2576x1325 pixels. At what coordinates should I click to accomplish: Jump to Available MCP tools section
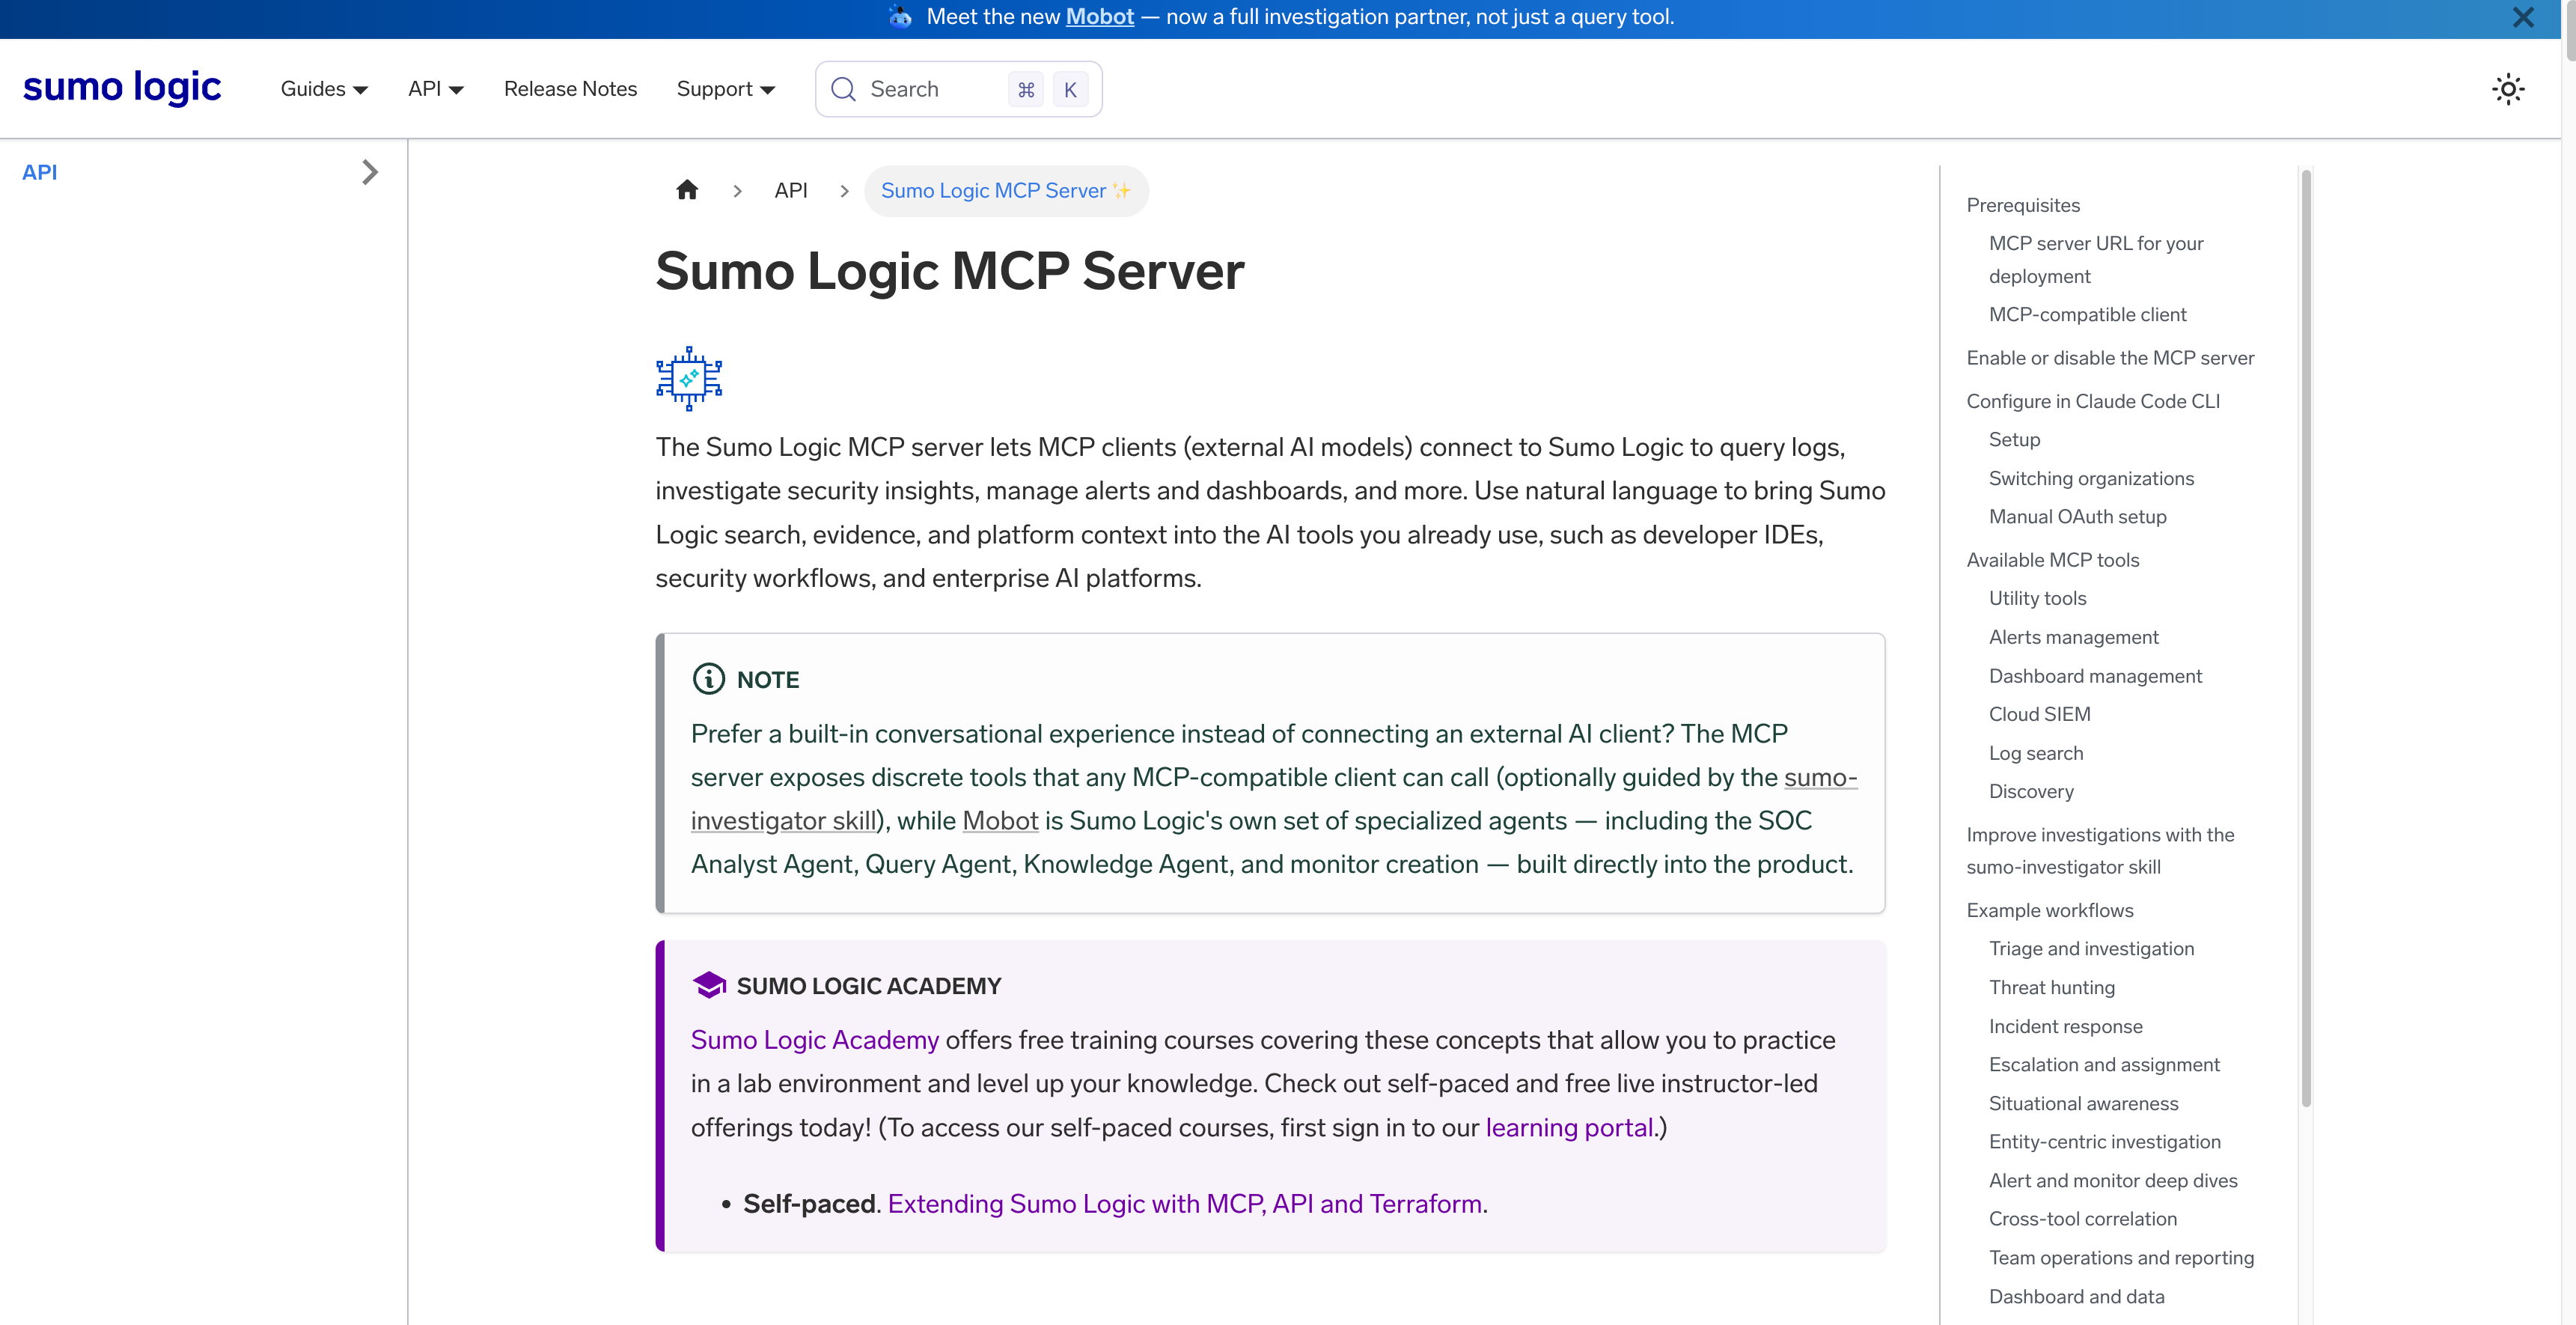(2053, 560)
